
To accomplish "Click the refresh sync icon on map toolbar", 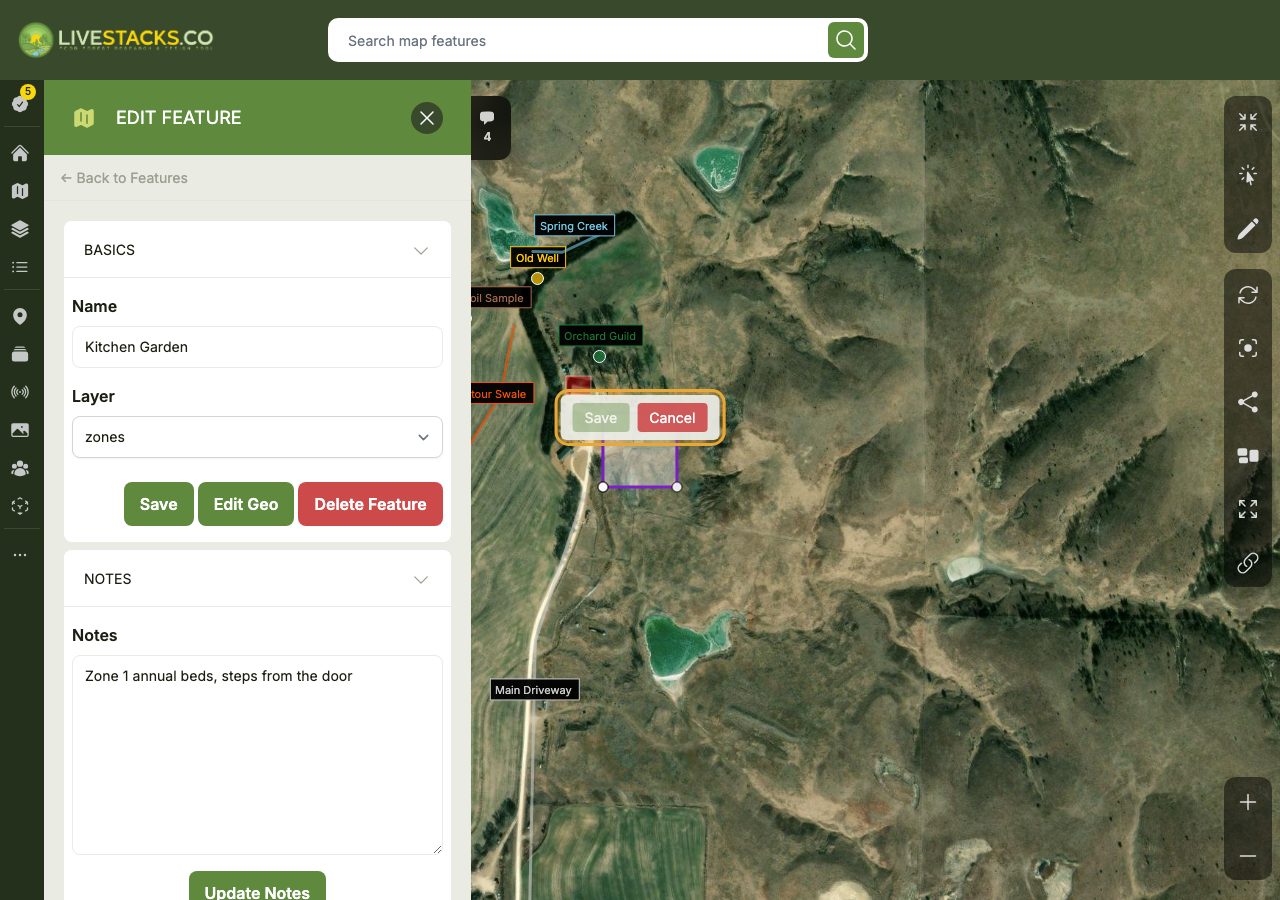I will (x=1248, y=295).
